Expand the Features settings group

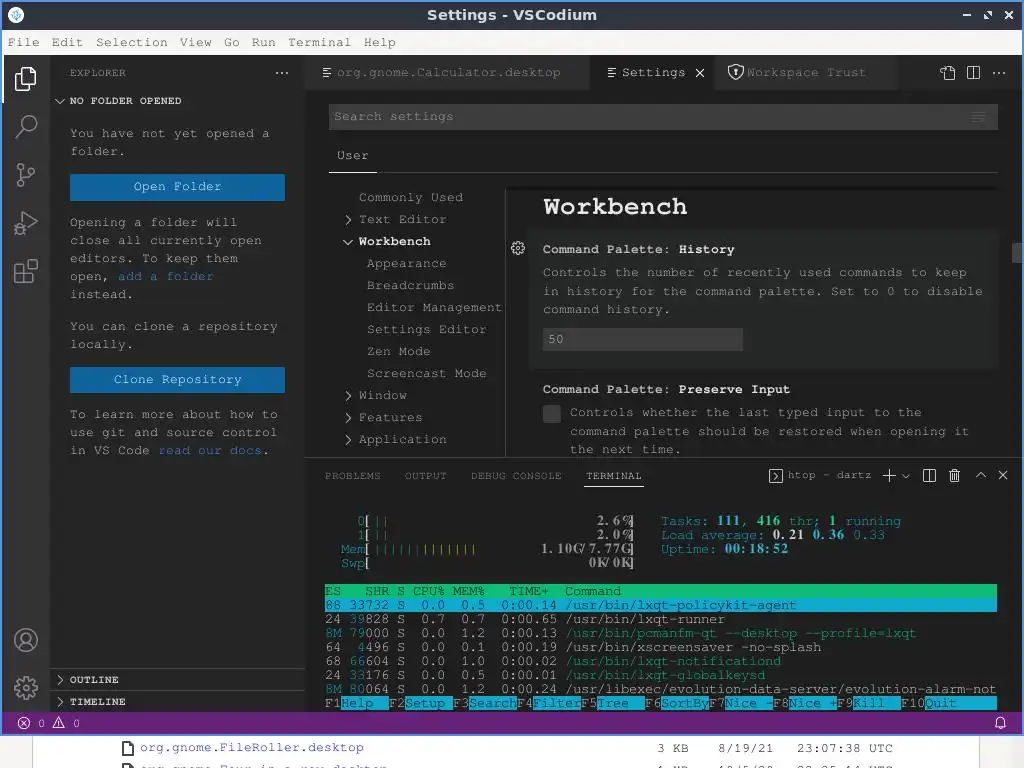(348, 418)
